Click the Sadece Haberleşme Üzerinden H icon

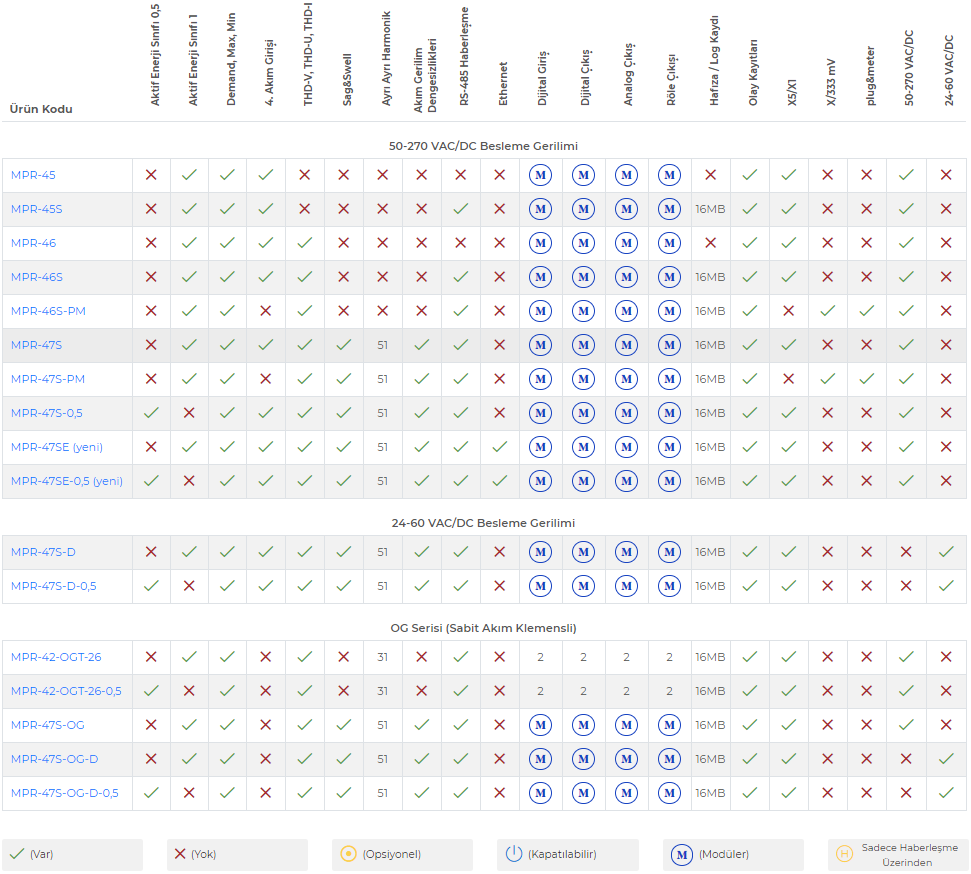click(x=844, y=854)
